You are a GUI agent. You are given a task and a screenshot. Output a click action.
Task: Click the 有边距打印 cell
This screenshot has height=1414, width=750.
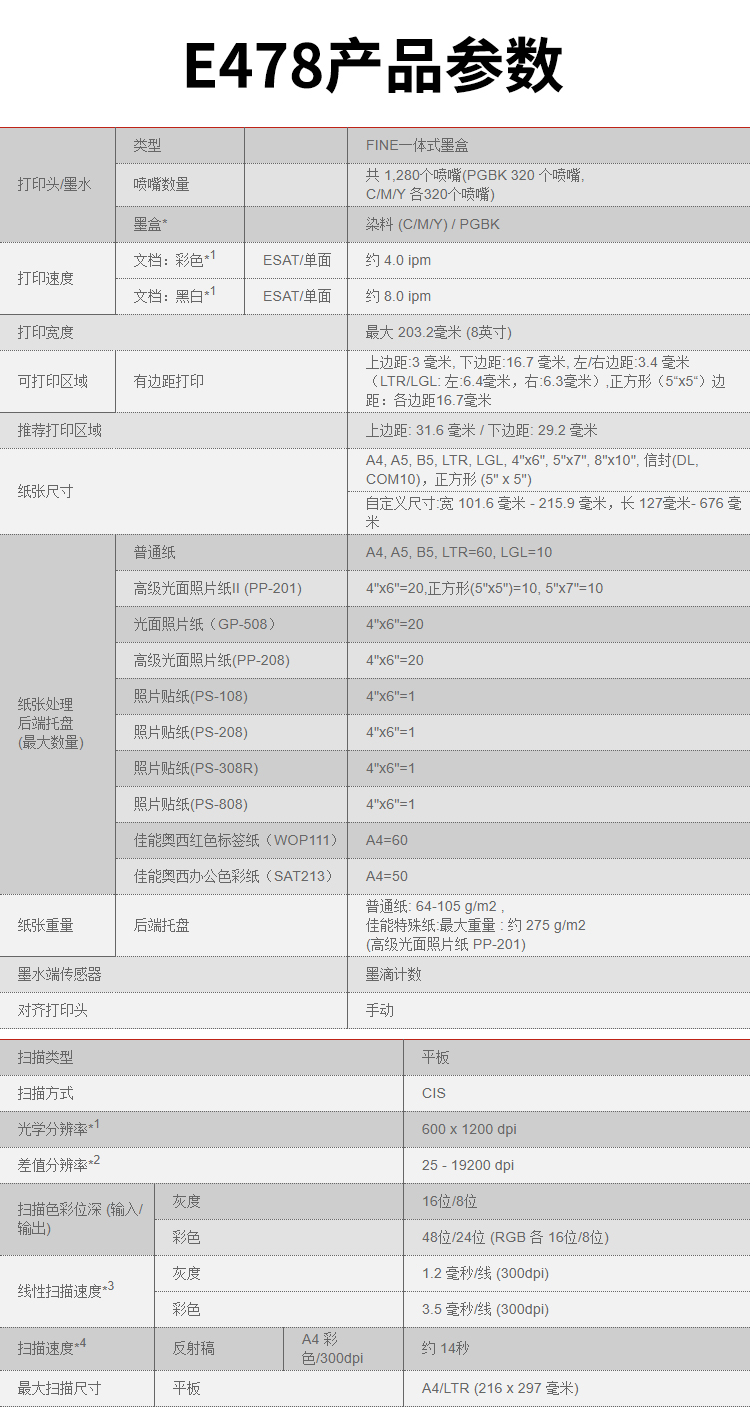(232, 381)
